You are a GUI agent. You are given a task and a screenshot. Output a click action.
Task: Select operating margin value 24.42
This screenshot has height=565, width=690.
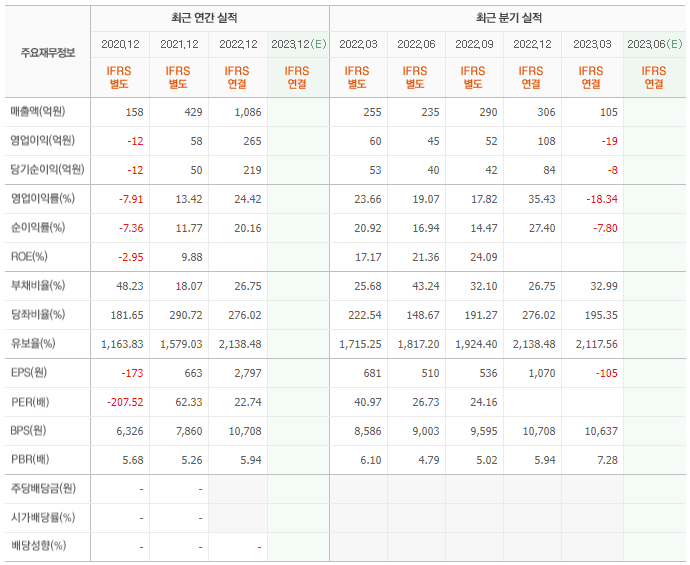point(248,200)
